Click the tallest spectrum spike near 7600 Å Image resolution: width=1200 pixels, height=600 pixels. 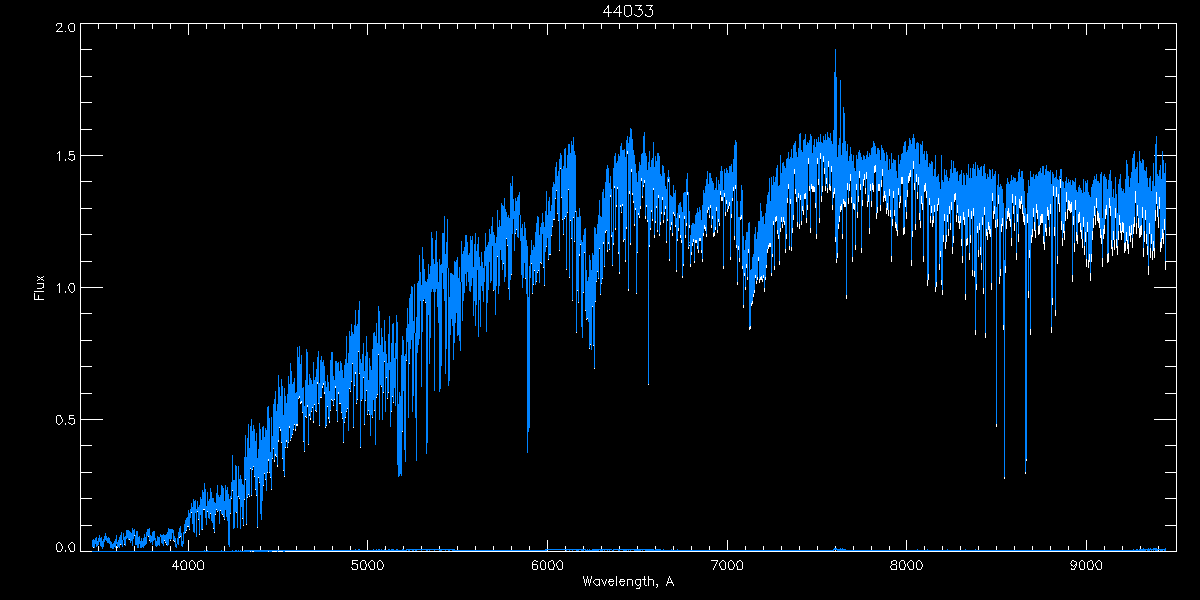(x=835, y=50)
